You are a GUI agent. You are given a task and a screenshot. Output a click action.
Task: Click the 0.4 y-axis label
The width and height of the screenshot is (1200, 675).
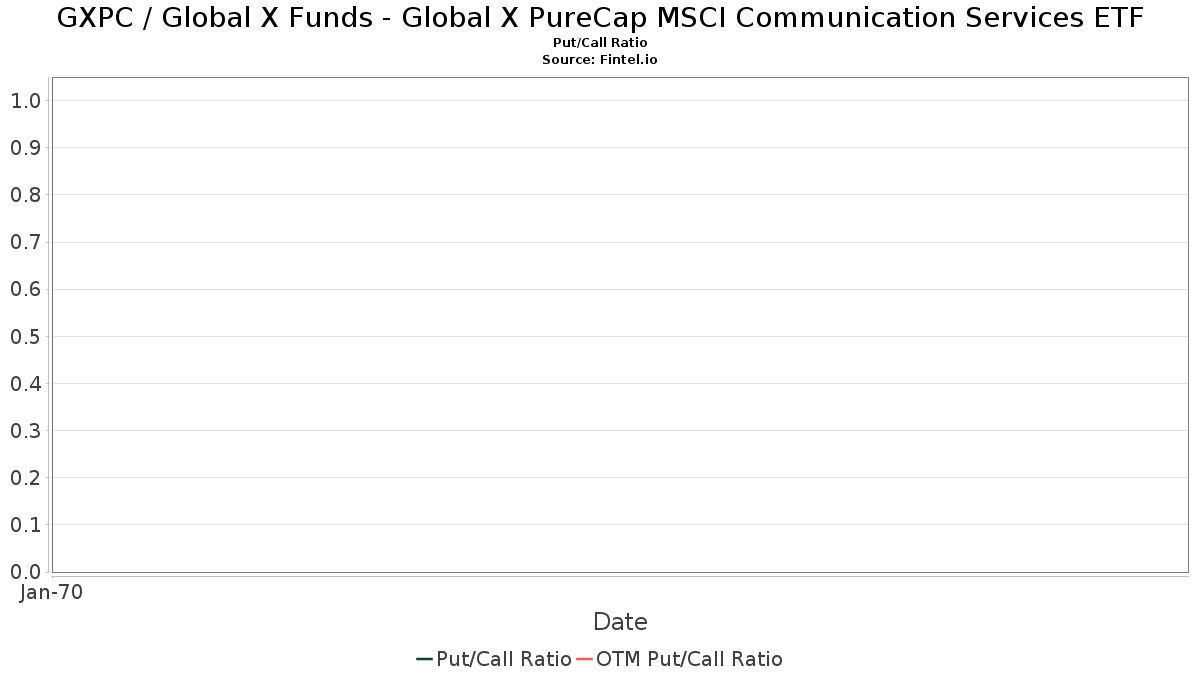point(25,384)
